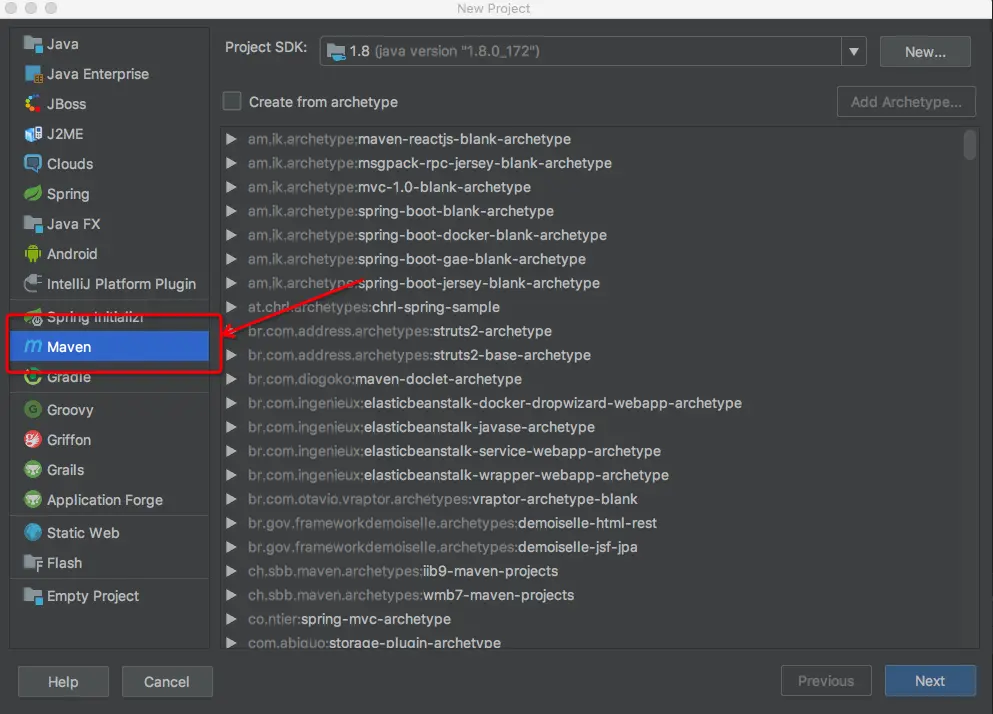Expand elasticbeanstalk-javase-archetype node
The height and width of the screenshot is (714, 993).
pyautogui.click(x=231, y=427)
